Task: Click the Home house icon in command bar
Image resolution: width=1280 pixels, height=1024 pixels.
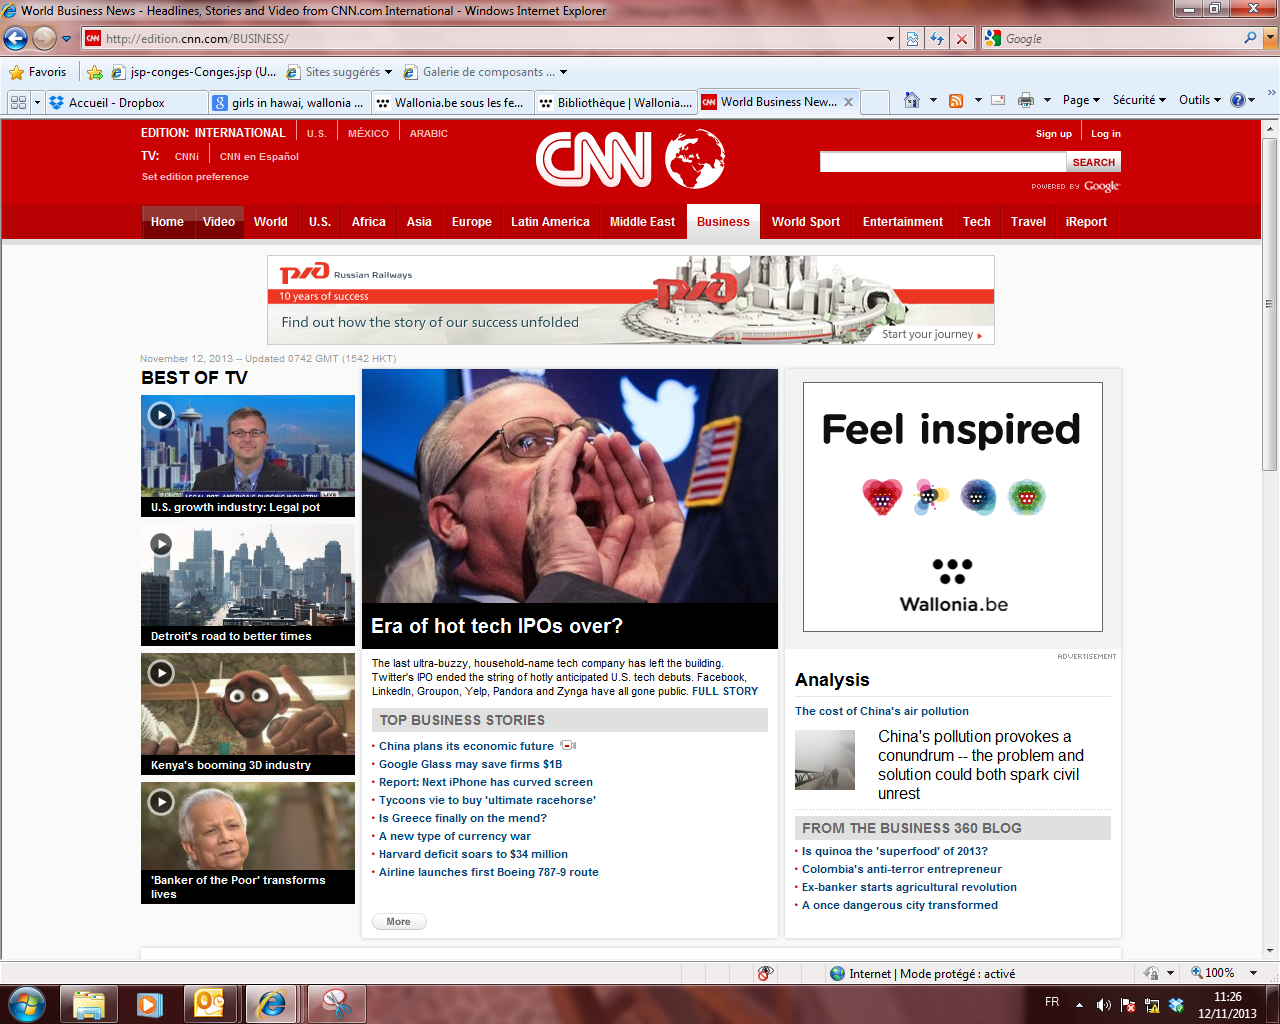Action: pos(911,100)
